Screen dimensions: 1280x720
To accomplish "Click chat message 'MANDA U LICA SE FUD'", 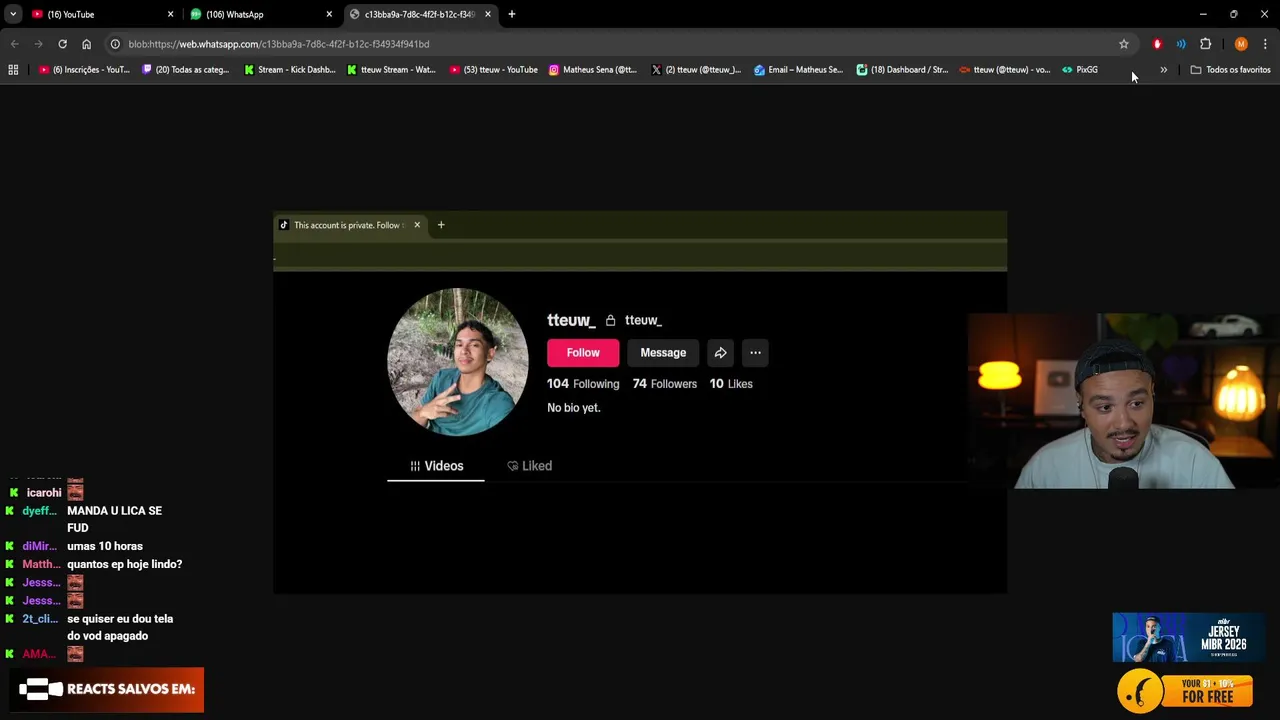I will tap(114, 519).
